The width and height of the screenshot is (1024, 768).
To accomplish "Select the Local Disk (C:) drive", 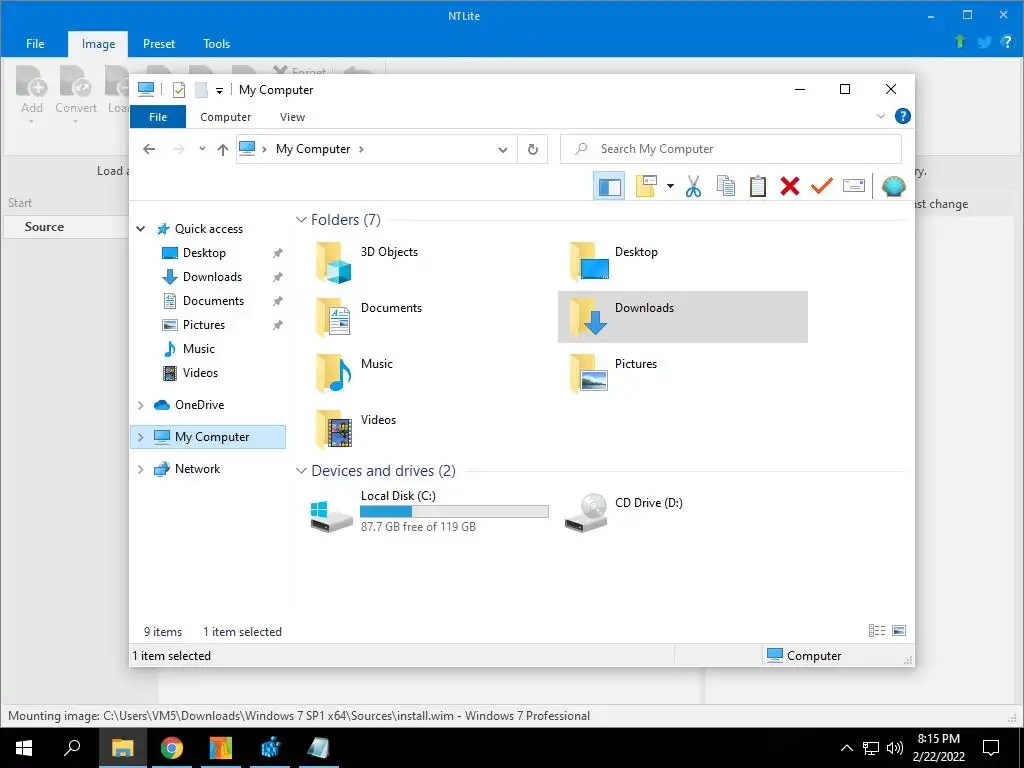I will tap(429, 511).
